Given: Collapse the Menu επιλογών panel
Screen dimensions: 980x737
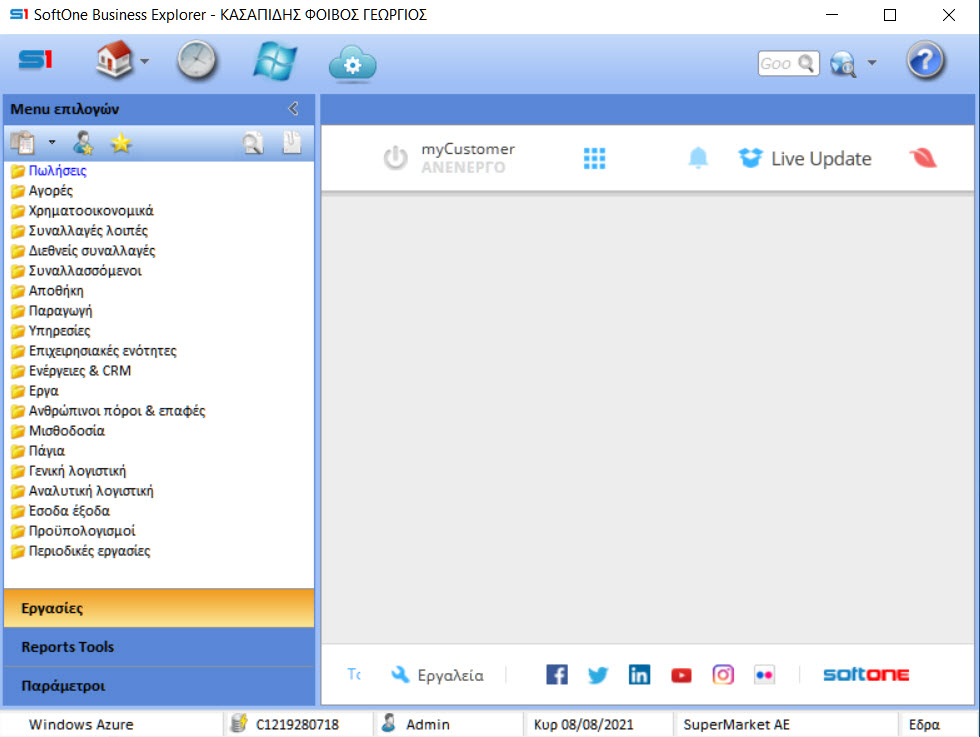Looking at the screenshot, I should tap(293, 109).
